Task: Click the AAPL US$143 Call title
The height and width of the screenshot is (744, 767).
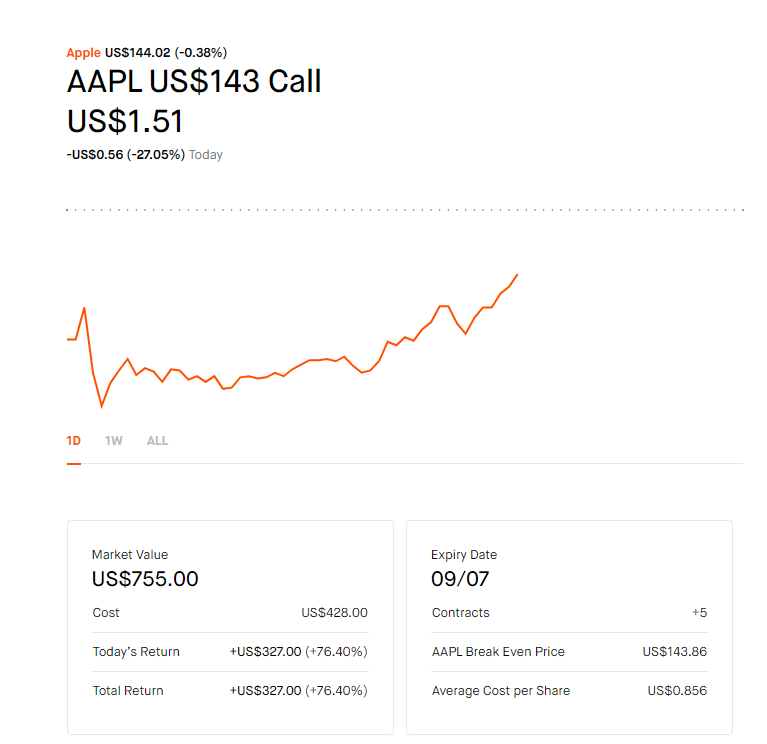Action: 194,82
